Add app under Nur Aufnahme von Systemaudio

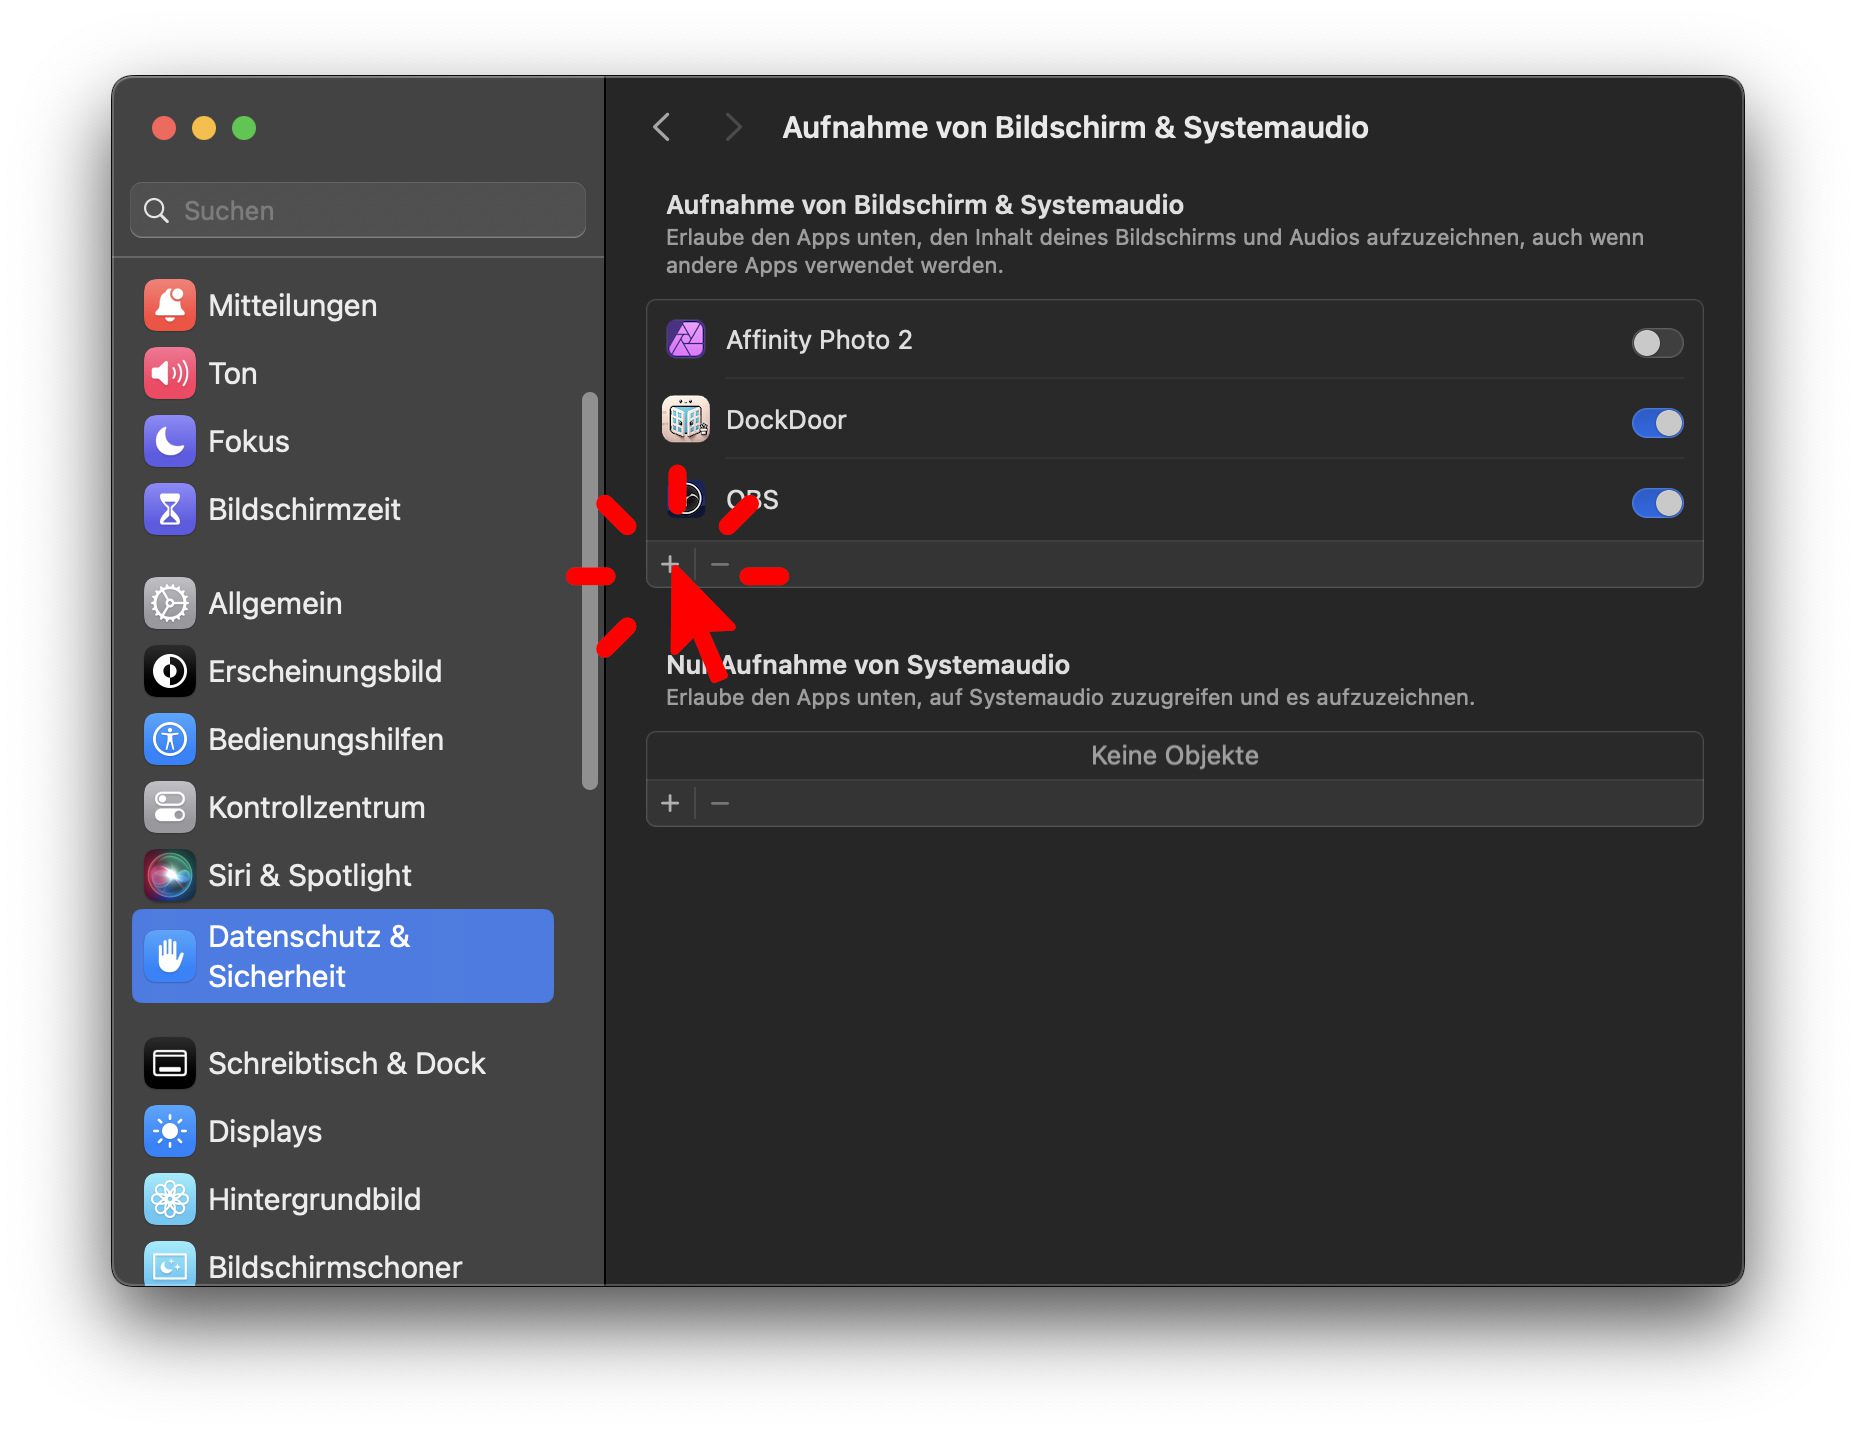coord(670,803)
